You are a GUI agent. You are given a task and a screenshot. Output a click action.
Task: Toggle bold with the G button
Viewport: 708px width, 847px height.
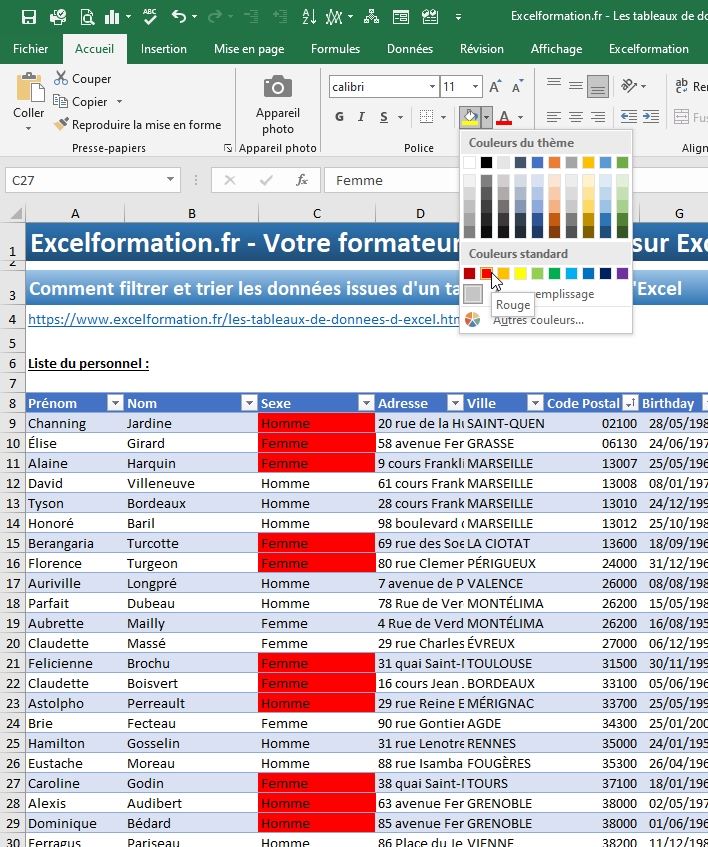(x=339, y=117)
